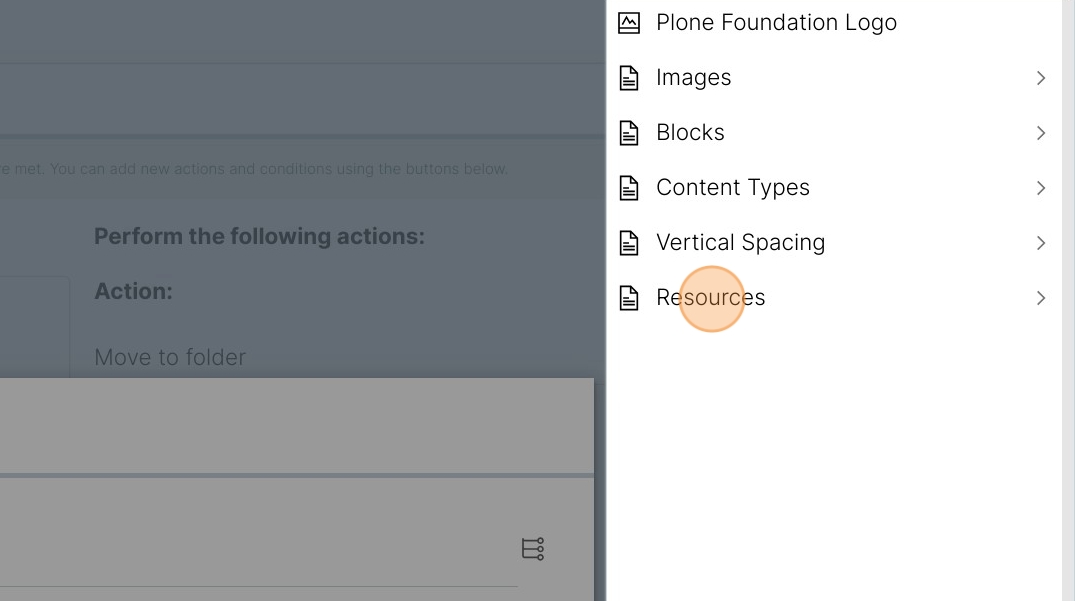The width and height of the screenshot is (1075, 601).
Task: Click the document icon next to Blocks
Action: (x=629, y=133)
